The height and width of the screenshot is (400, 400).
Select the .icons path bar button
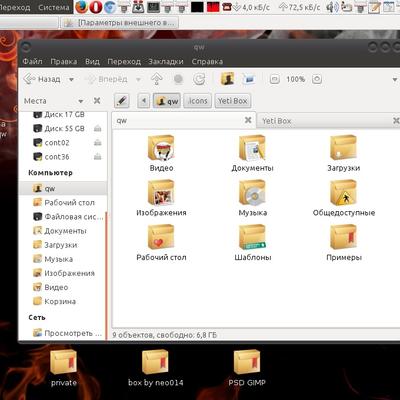click(197, 101)
